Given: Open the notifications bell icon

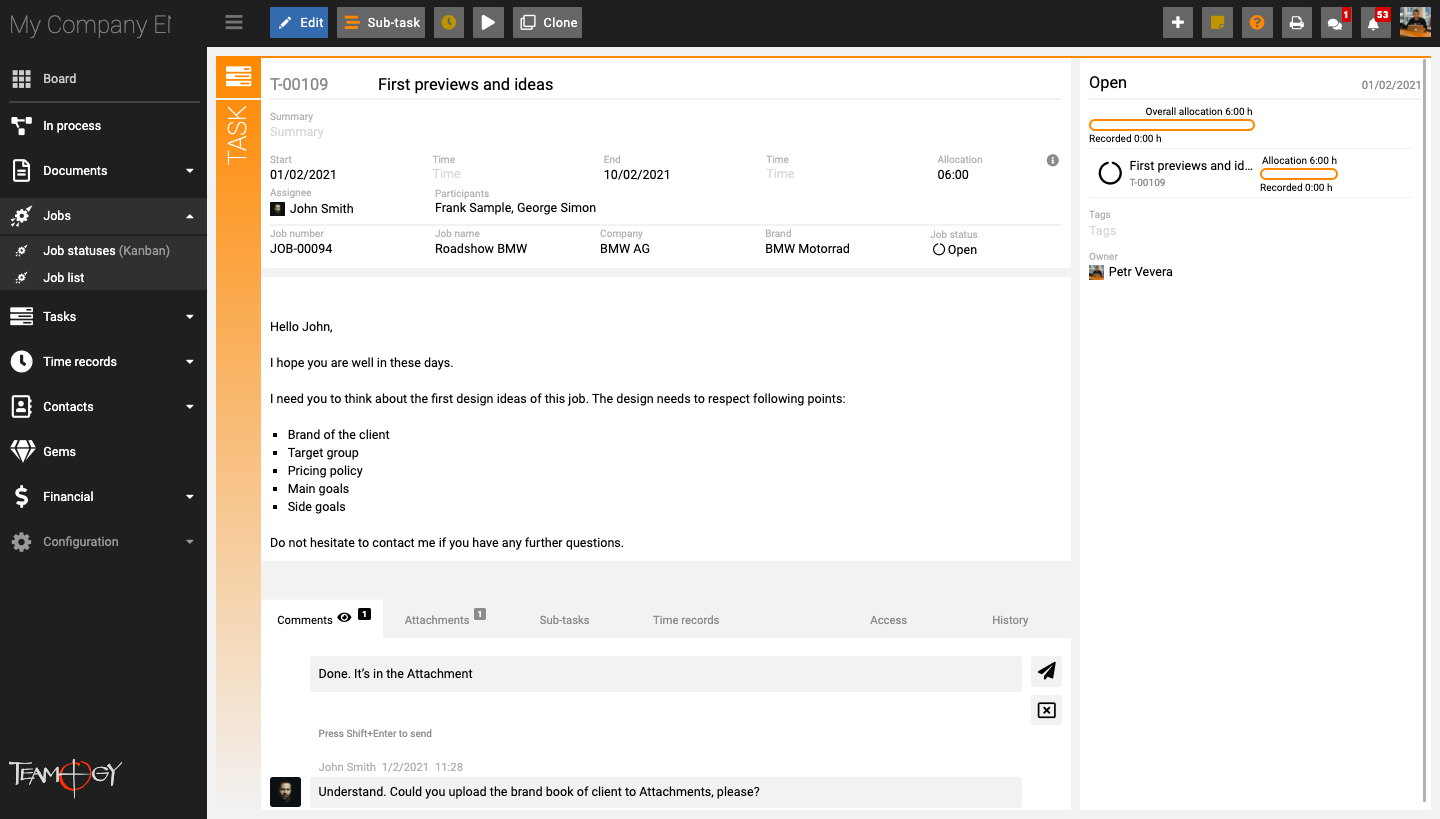Looking at the screenshot, I should 1375,22.
